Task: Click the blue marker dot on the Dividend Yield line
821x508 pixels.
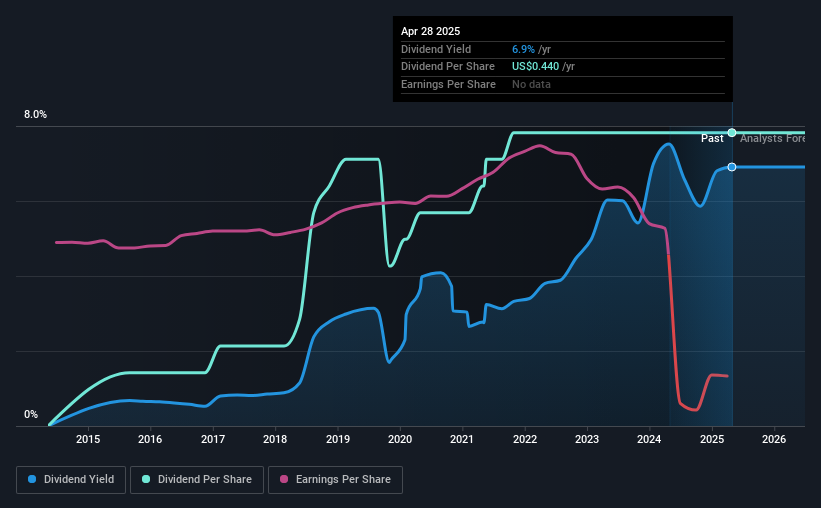Action: [732, 167]
